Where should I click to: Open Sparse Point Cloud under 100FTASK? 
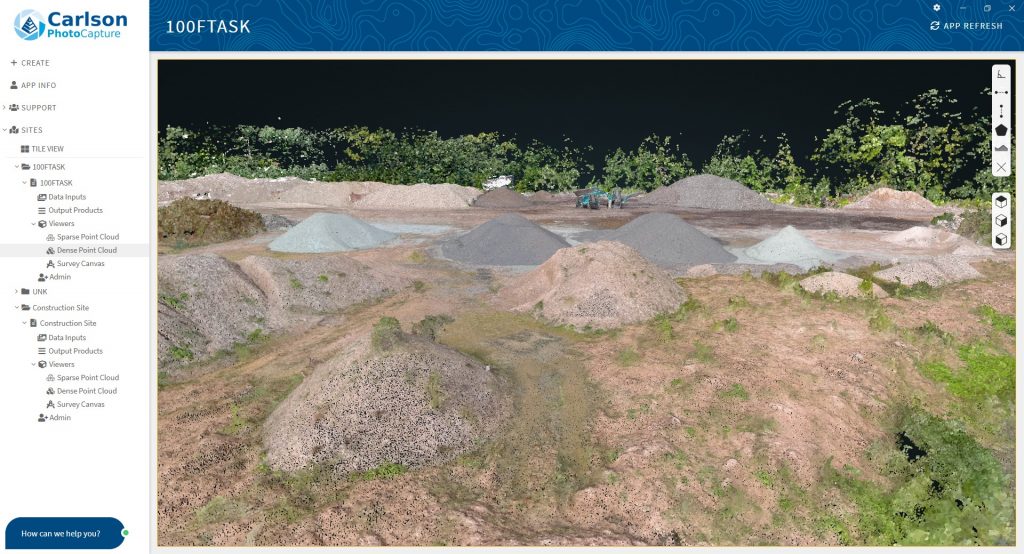87,237
